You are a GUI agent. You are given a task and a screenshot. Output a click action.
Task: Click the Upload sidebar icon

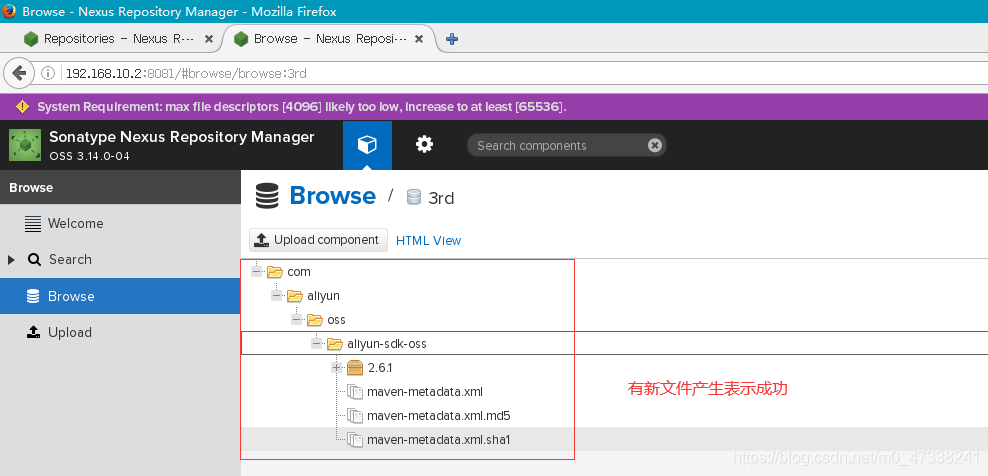click(33, 332)
